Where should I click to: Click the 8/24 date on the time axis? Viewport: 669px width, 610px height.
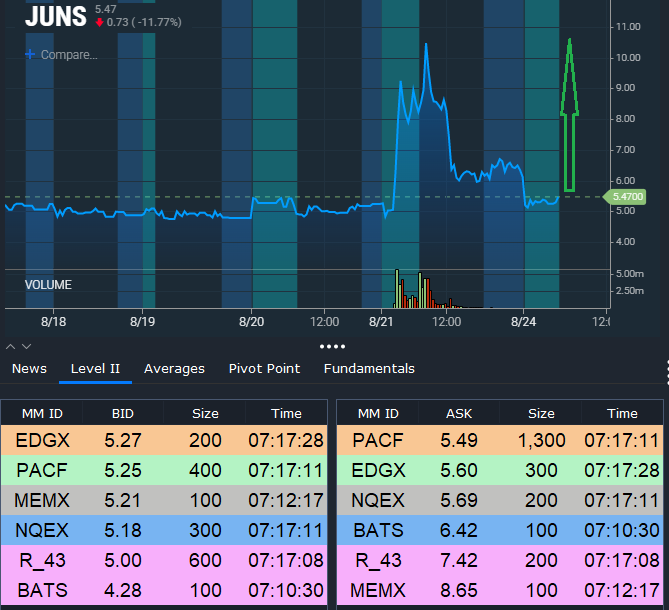pyautogui.click(x=524, y=321)
